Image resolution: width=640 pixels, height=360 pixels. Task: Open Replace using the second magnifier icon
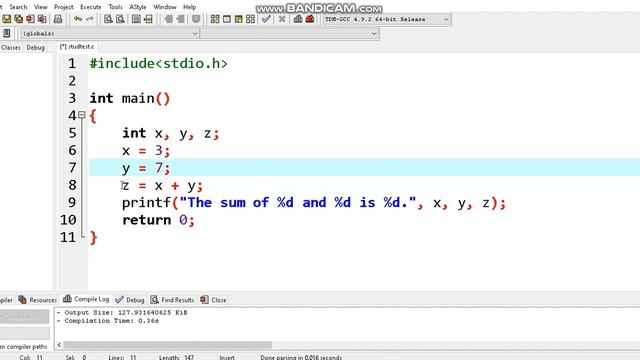click(120, 19)
